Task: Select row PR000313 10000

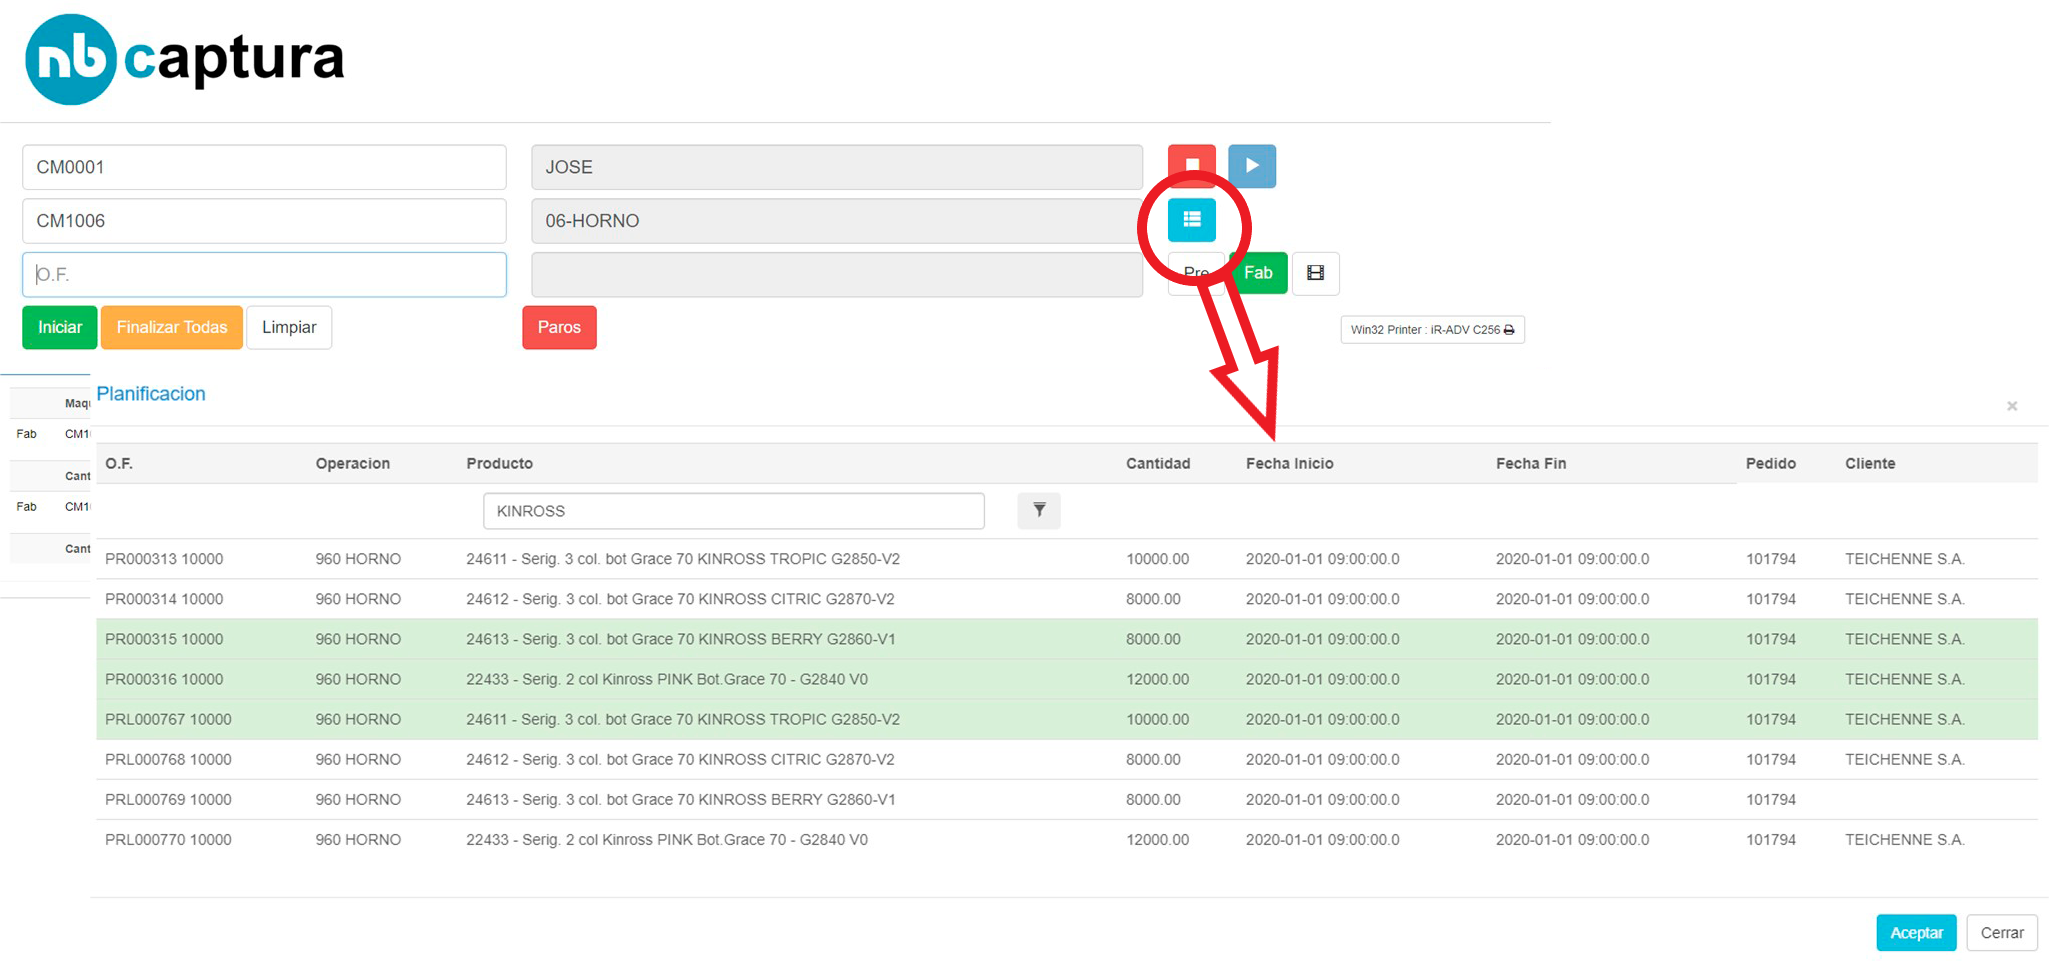Action: pyautogui.click(x=1067, y=559)
